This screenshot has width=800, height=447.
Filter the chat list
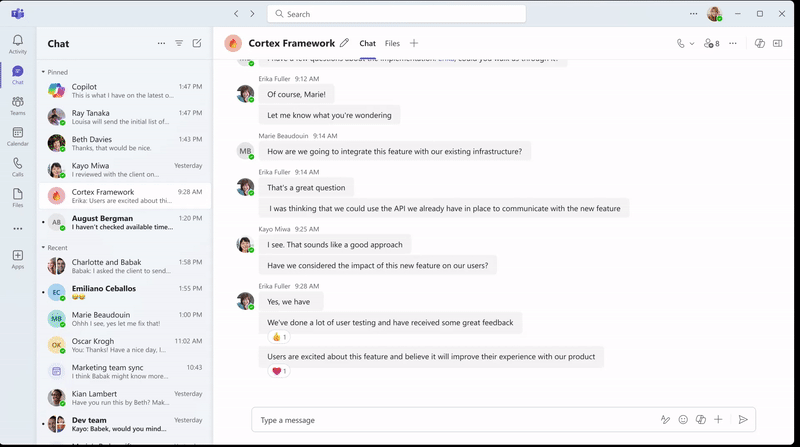[x=179, y=44]
